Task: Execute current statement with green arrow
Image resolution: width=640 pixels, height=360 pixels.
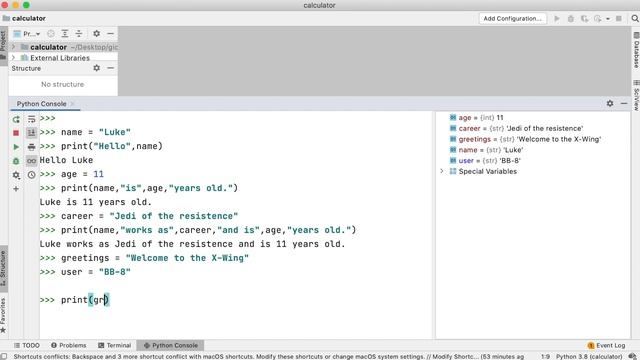Action: coord(16,147)
